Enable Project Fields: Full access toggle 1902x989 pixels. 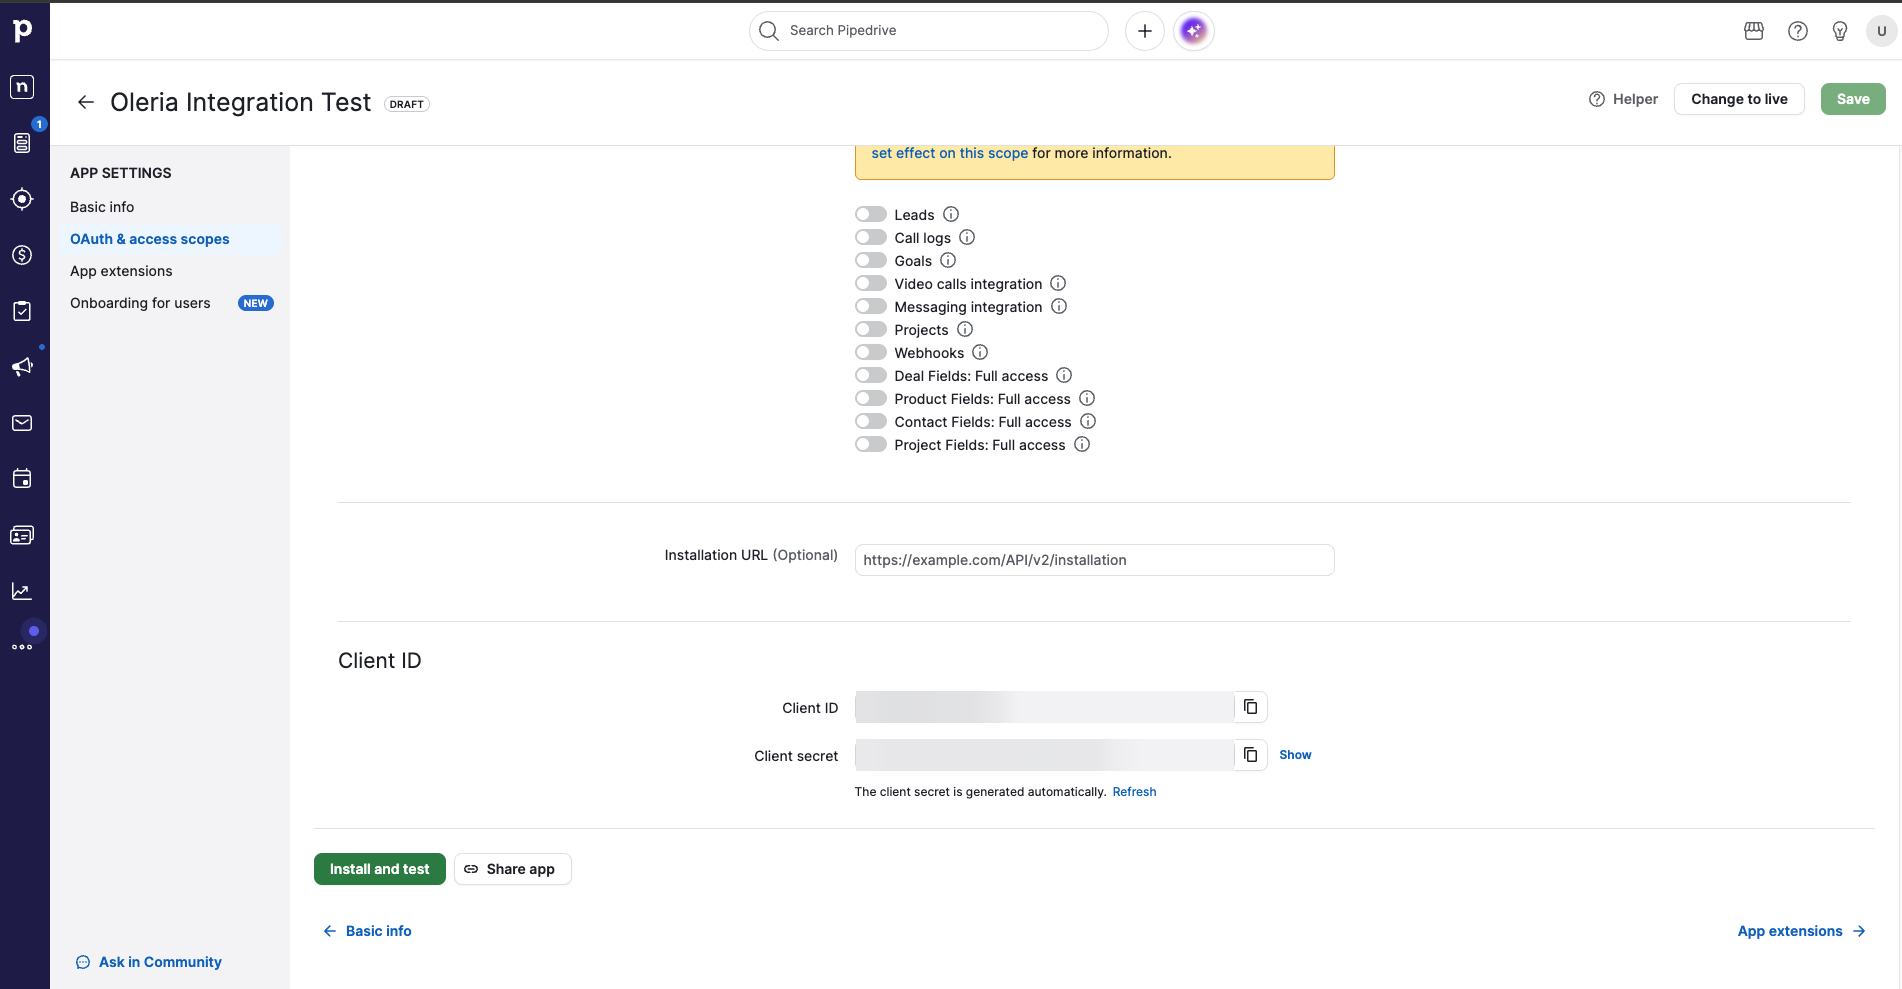pos(871,444)
